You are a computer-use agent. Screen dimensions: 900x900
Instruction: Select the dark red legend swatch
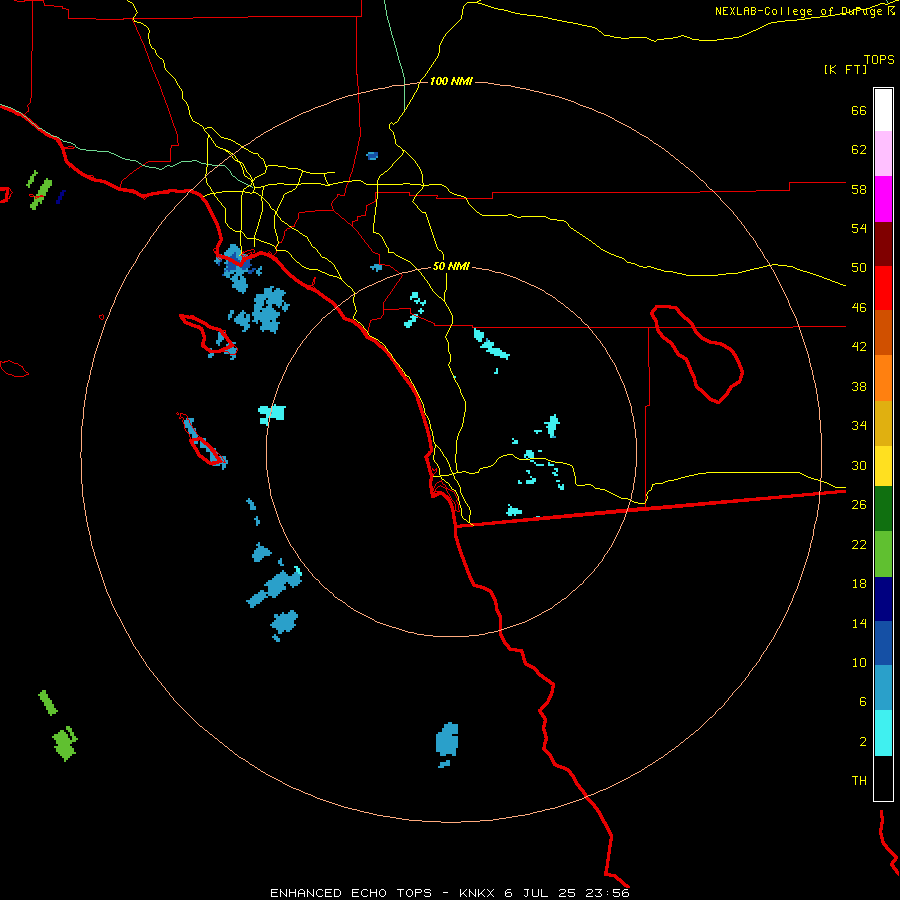(x=883, y=243)
